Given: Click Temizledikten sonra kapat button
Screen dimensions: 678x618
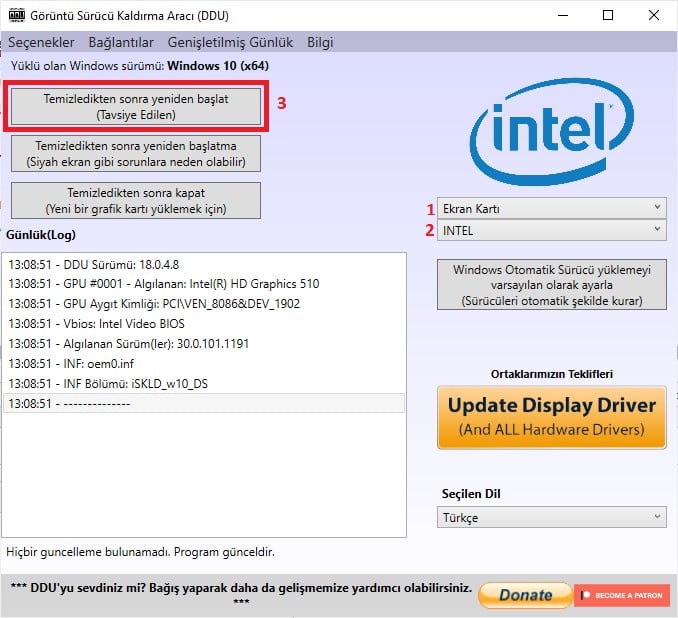Looking at the screenshot, I should [136, 200].
